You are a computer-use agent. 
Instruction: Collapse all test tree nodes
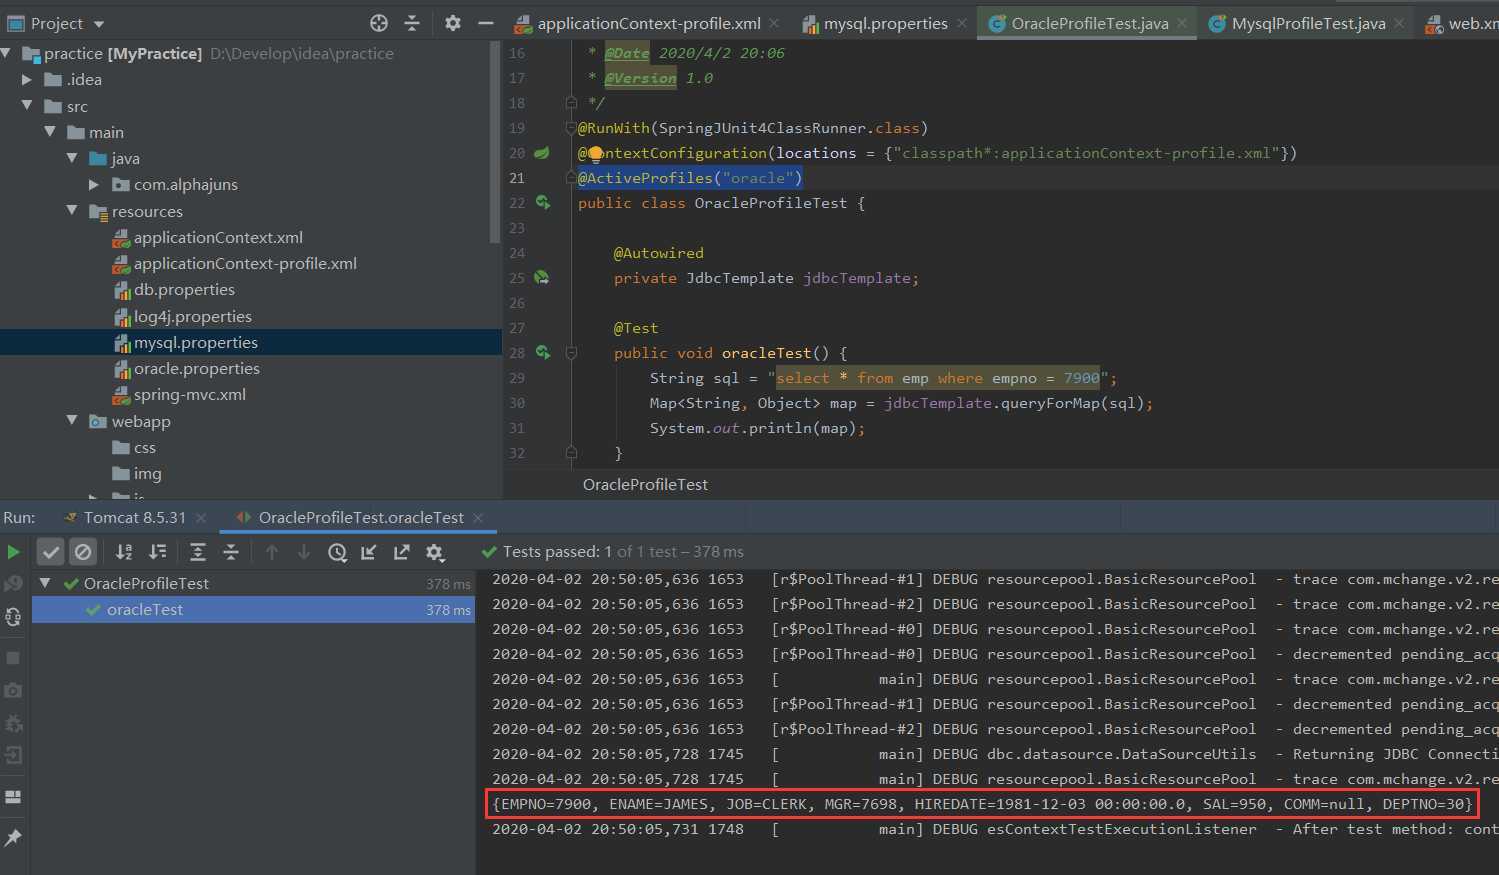pos(231,552)
